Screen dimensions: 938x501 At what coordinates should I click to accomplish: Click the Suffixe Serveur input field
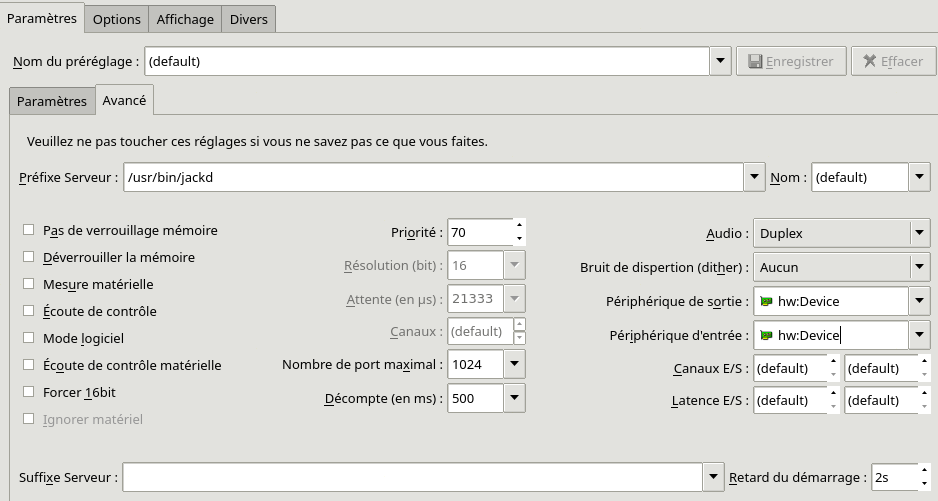412,477
